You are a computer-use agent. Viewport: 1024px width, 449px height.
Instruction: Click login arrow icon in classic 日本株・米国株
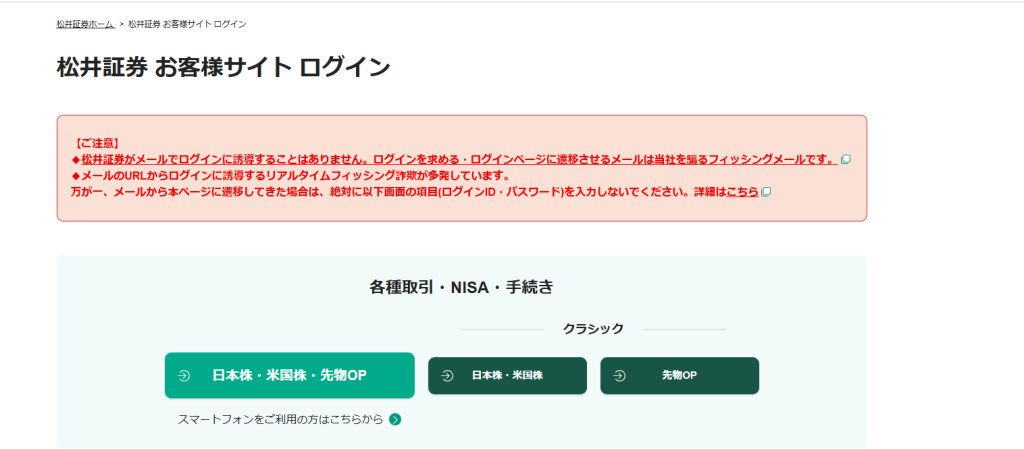click(x=445, y=376)
